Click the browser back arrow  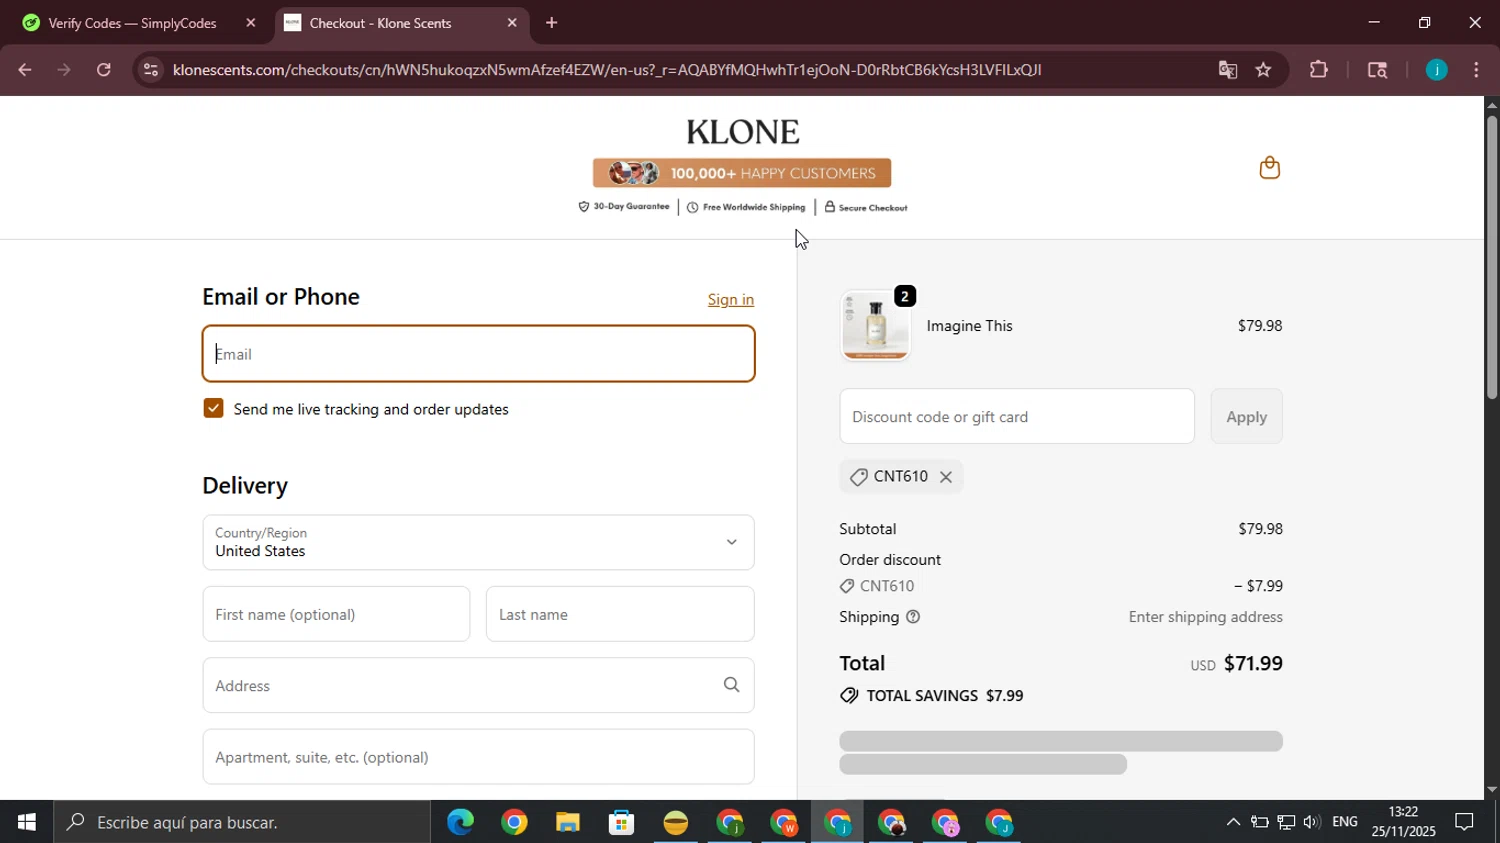tap(25, 70)
